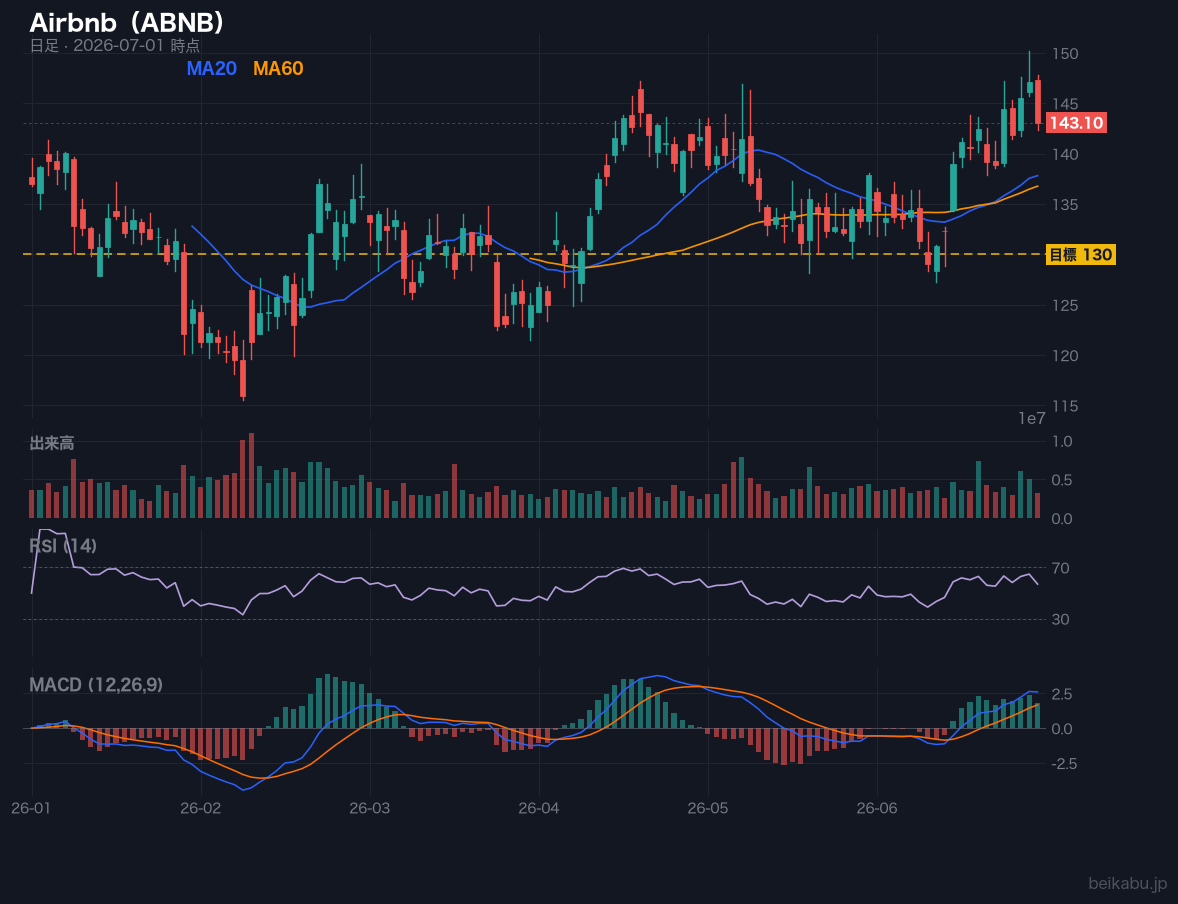
Task: Click the 26-02 date axis label
Action: click(201, 809)
